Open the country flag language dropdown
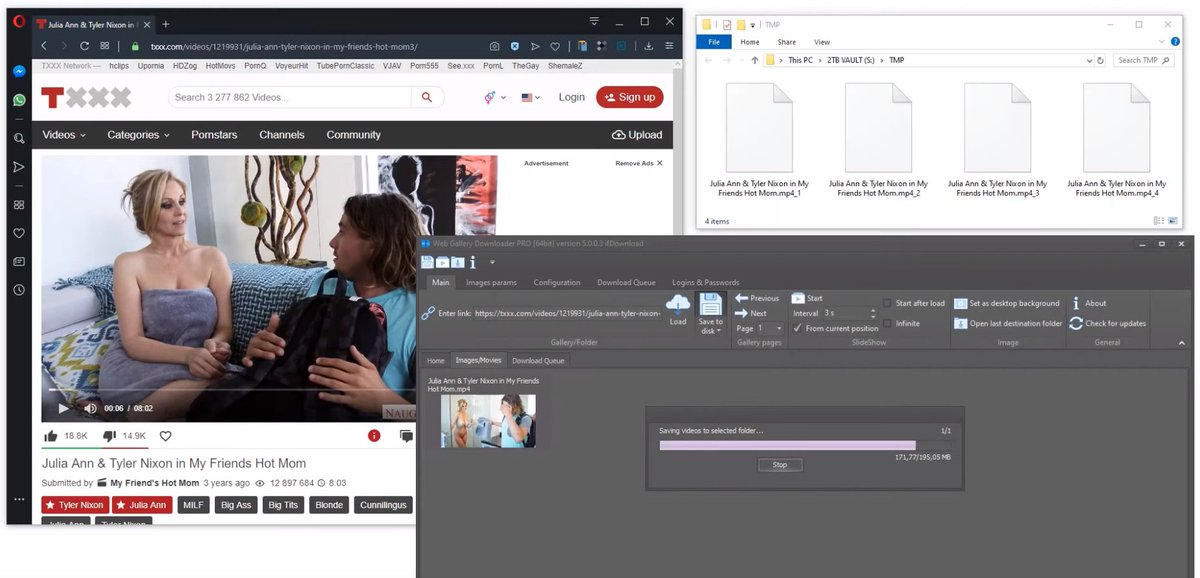Image resolution: width=1200 pixels, height=578 pixels. [x=531, y=97]
